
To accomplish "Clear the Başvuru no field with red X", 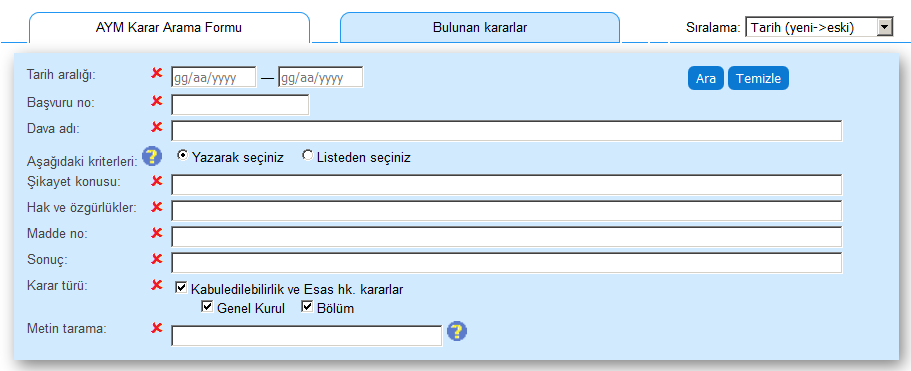I will point(156,101).
